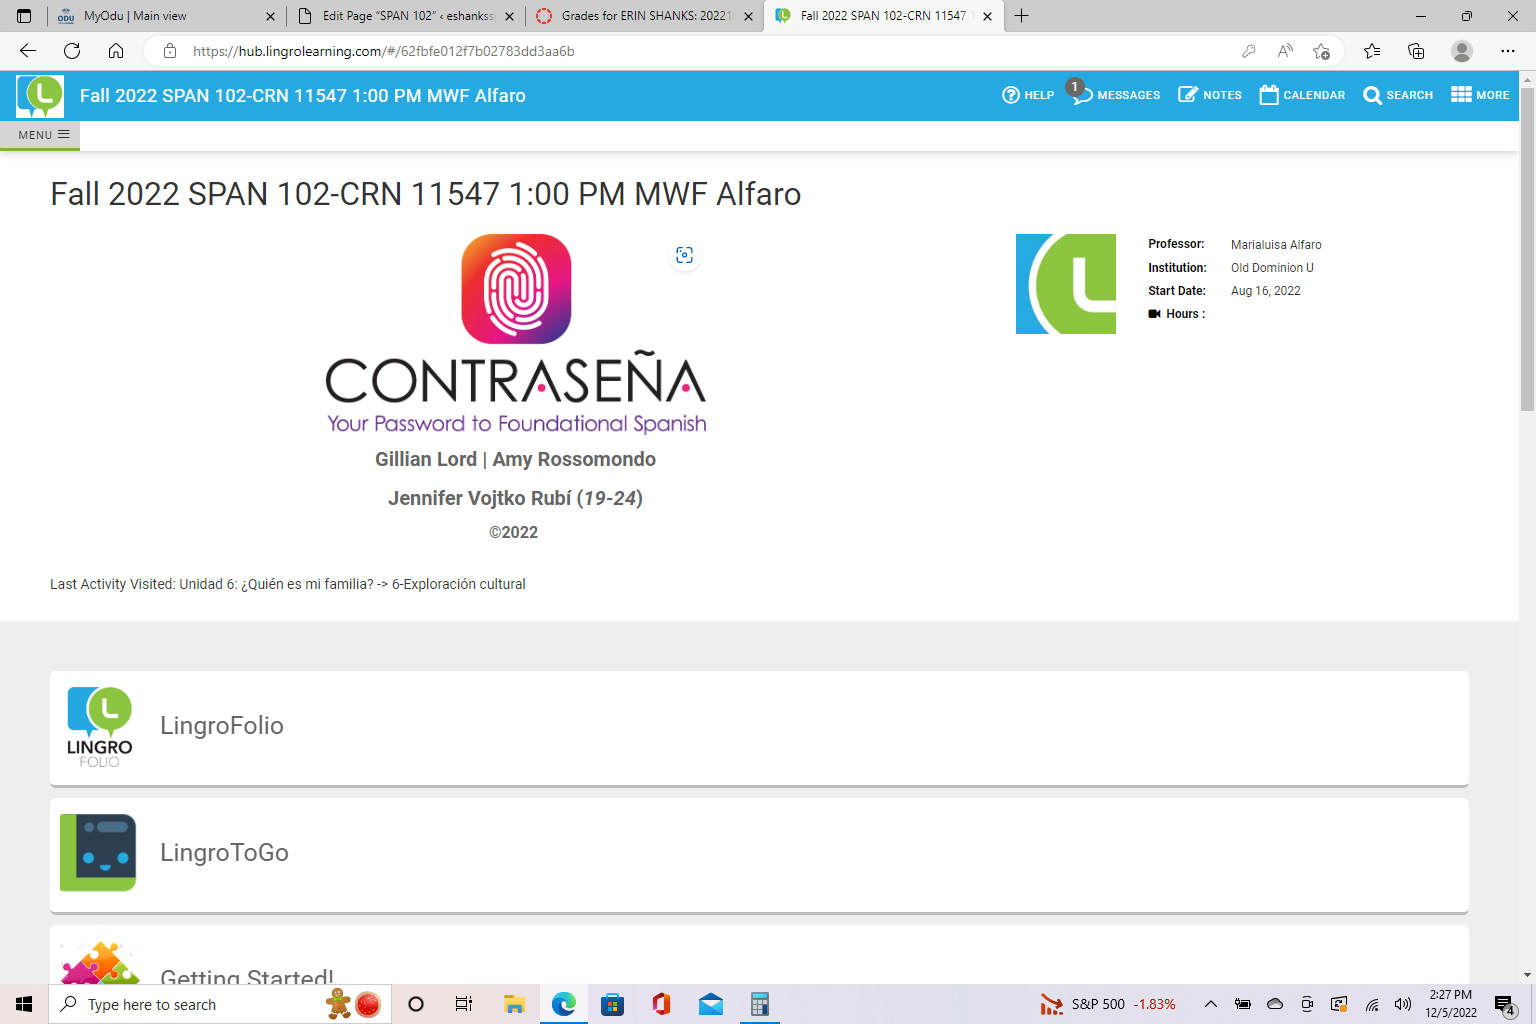
Task: Activate the Read Aloud icon
Action: point(1285,51)
